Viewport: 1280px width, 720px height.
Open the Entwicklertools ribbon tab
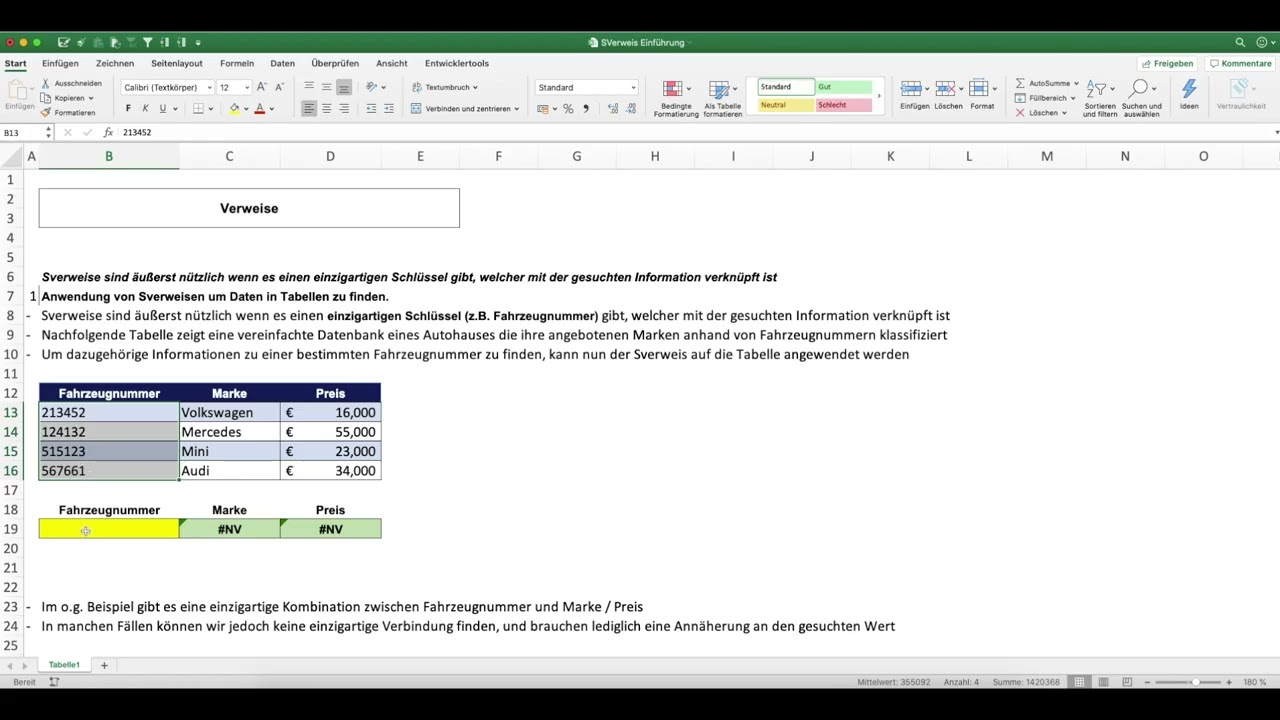tap(457, 63)
